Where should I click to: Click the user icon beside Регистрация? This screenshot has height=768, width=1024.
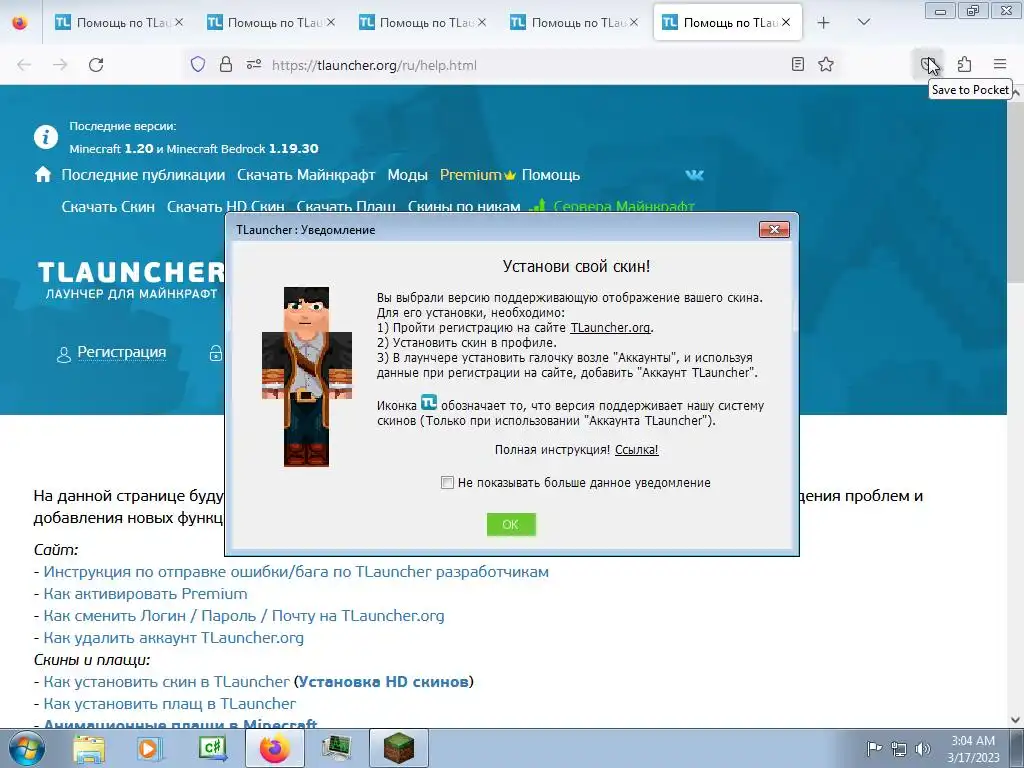click(63, 355)
